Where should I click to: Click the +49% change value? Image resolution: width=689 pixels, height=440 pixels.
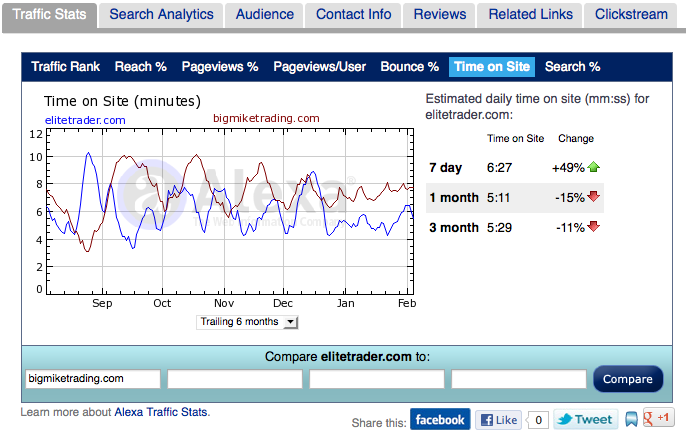click(x=568, y=168)
